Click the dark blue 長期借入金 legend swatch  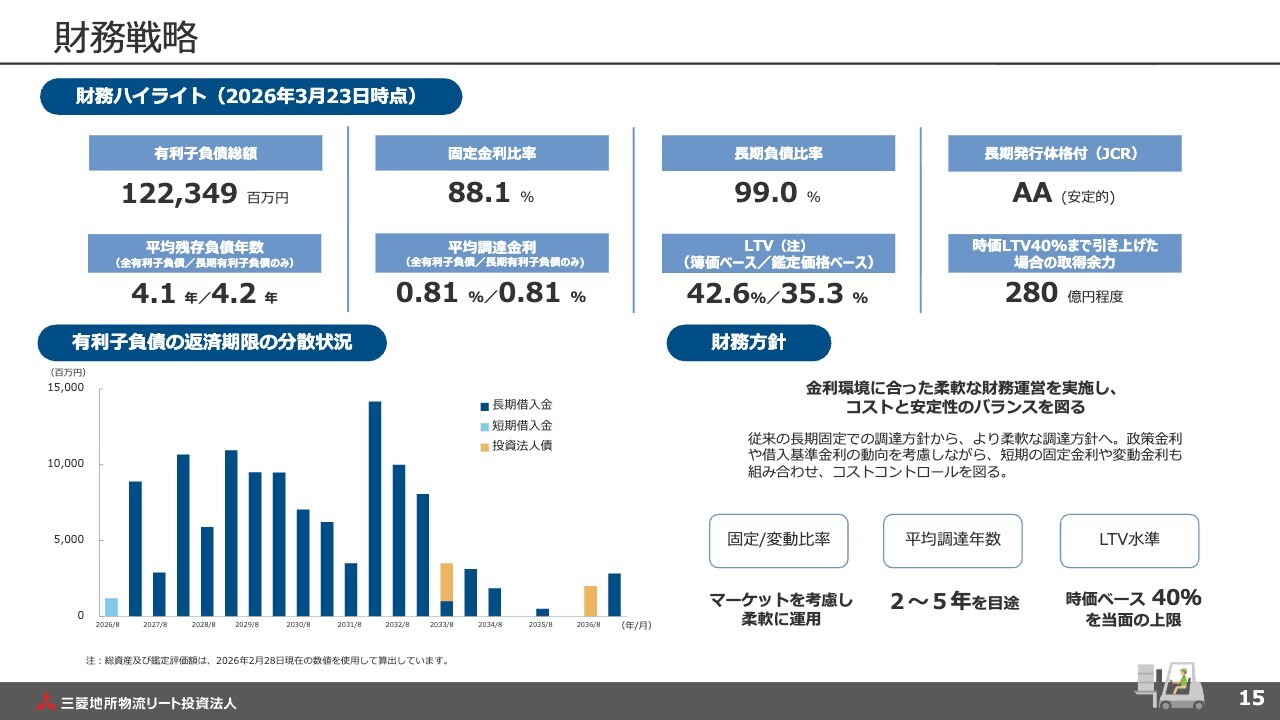coord(485,406)
